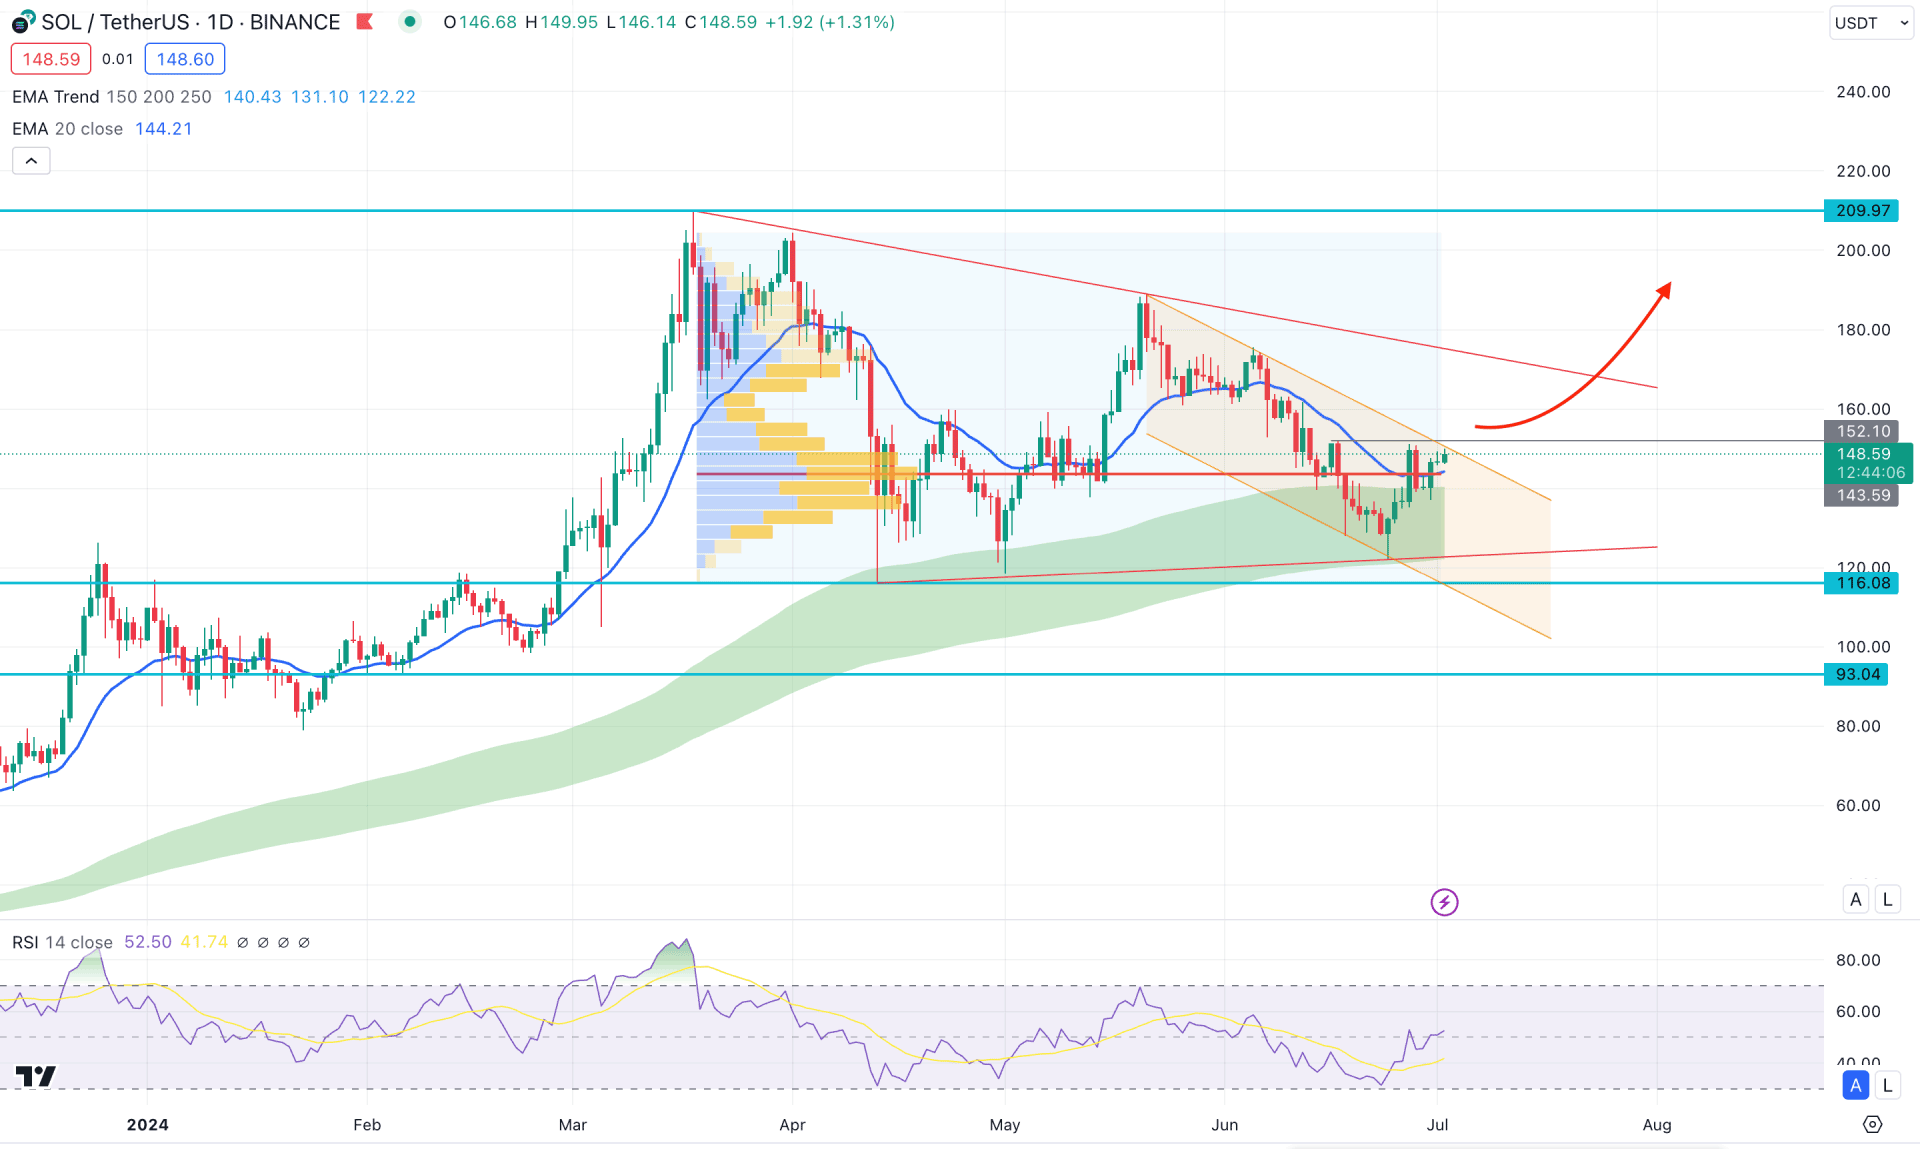Image resolution: width=1920 pixels, height=1149 pixels.
Task: Open chart settings gear icon
Action: click(x=1872, y=1125)
